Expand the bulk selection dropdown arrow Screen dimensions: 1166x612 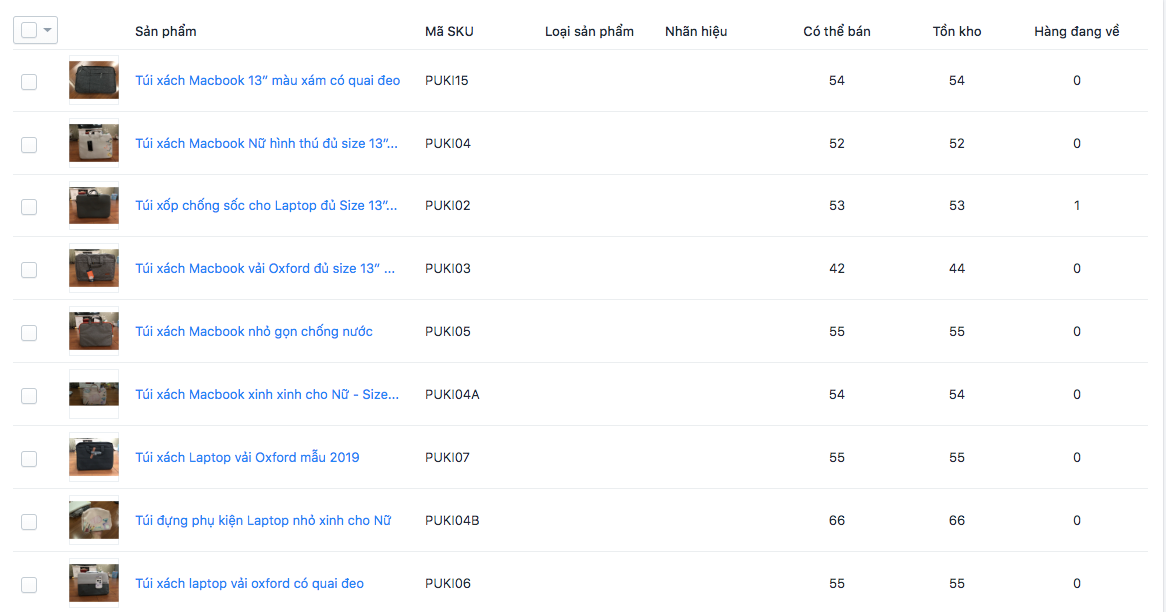(47, 31)
